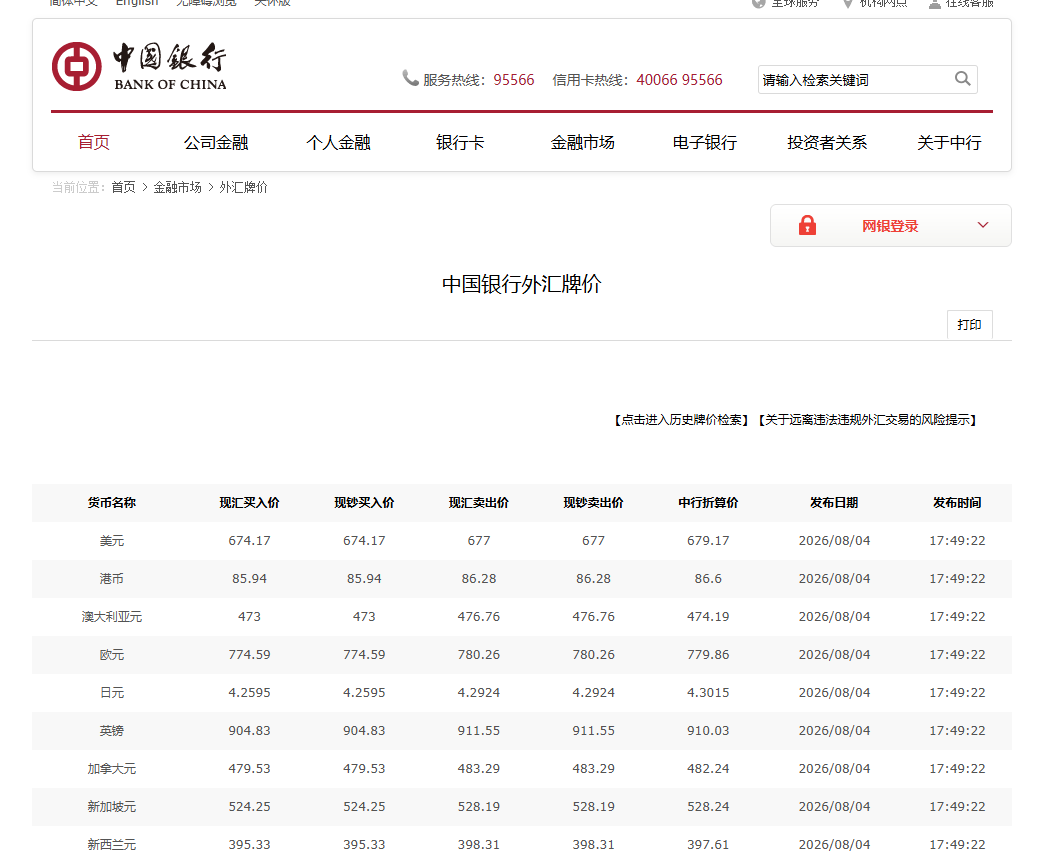This screenshot has height=864, width=1043.
Task: Click the 发布日期 column header
Action: pyautogui.click(x=834, y=503)
